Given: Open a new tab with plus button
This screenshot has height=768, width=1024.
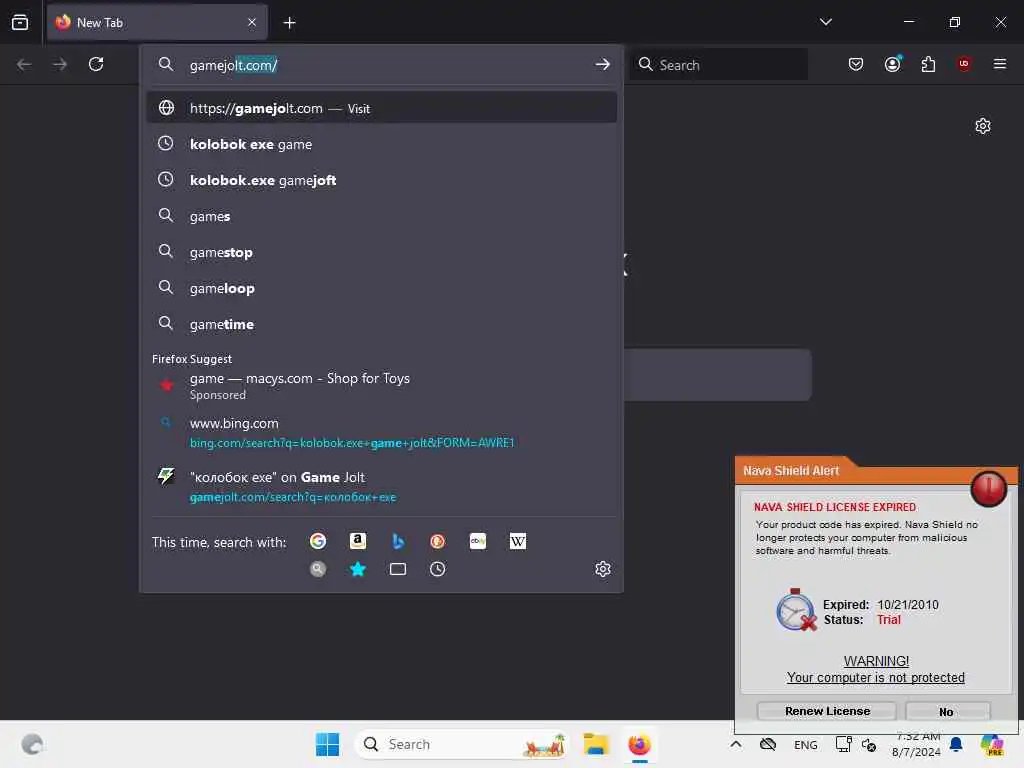Looking at the screenshot, I should point(289,23).
